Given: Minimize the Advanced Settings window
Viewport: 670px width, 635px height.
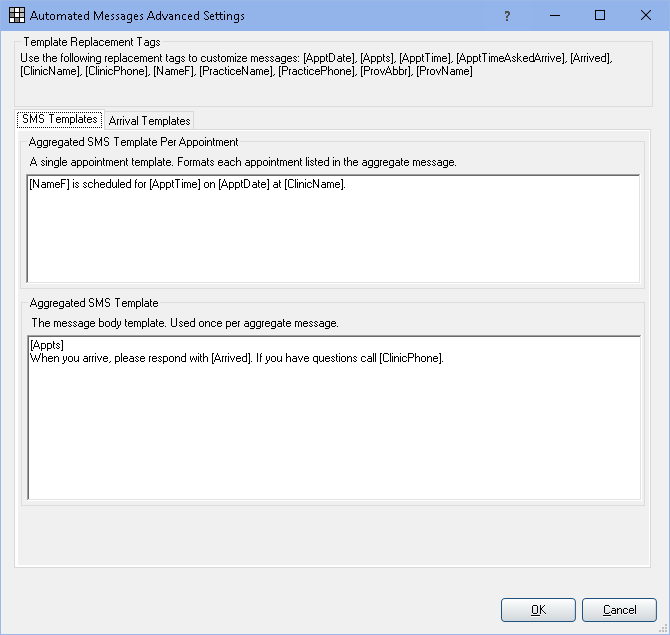Looking at the screenshot, I should pos(555,16).
